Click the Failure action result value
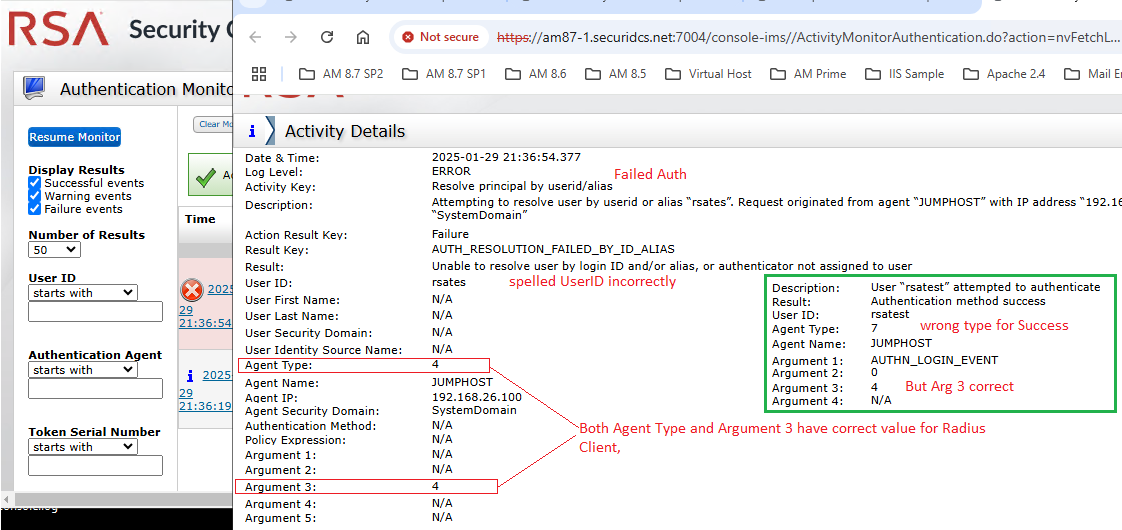 (450, 234)
